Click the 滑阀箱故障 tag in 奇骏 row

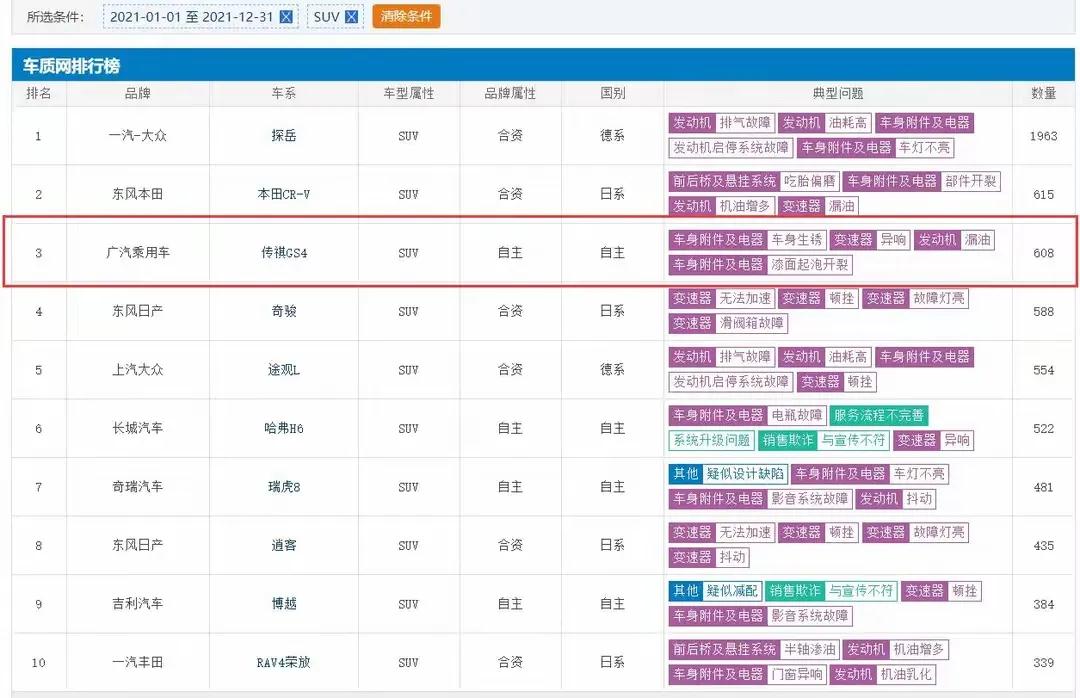(751, 323)
